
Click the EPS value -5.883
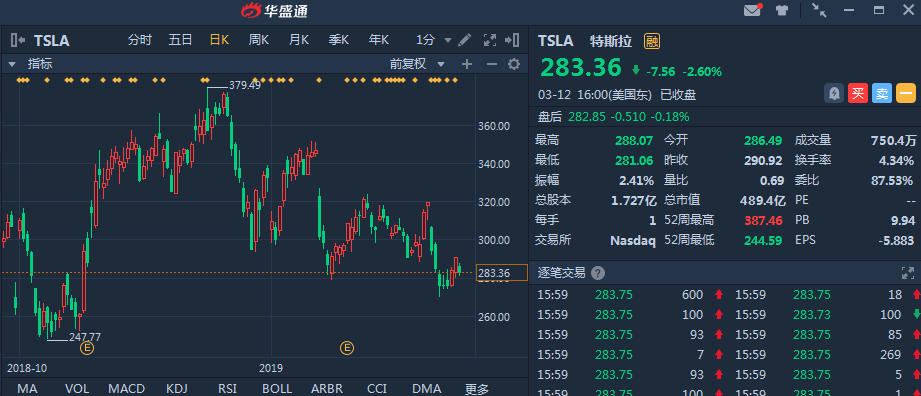click(x=895, y=240)
